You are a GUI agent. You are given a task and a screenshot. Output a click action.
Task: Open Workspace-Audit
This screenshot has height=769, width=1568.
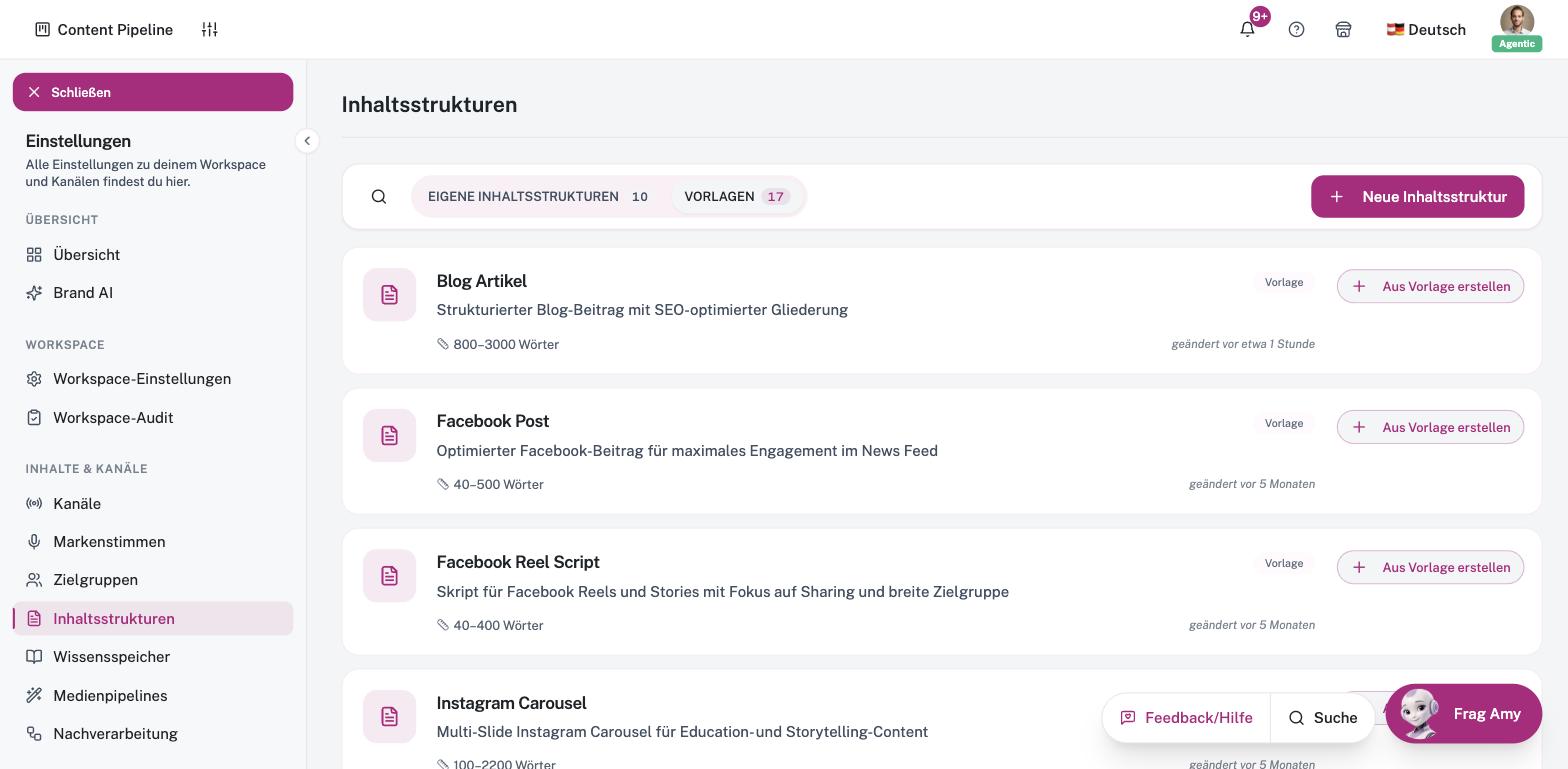[x=153, y=418]
